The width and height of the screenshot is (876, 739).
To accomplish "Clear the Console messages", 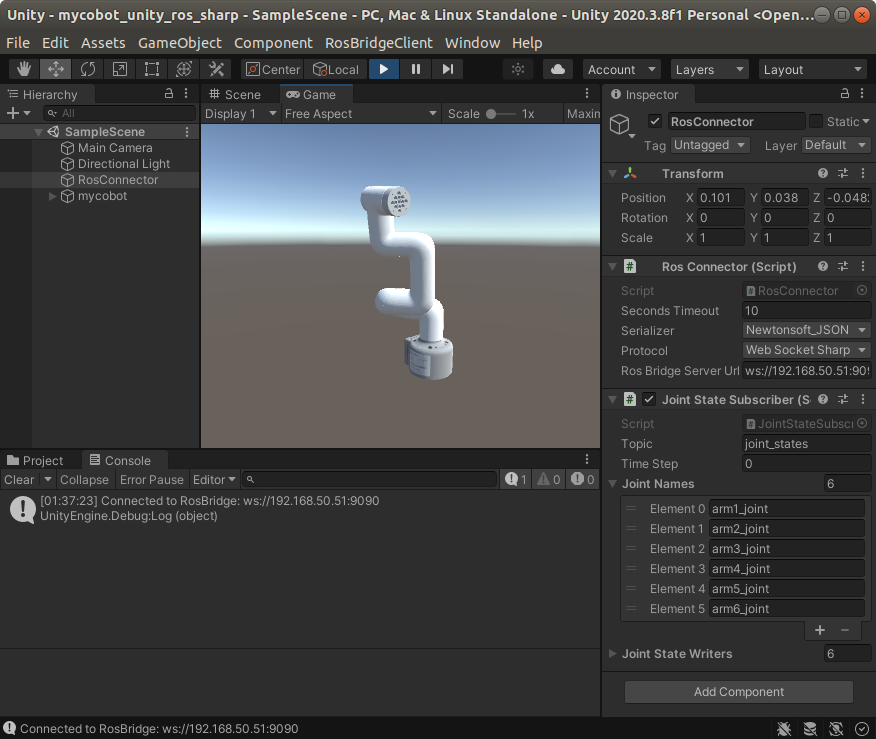I will click(18, 479).
